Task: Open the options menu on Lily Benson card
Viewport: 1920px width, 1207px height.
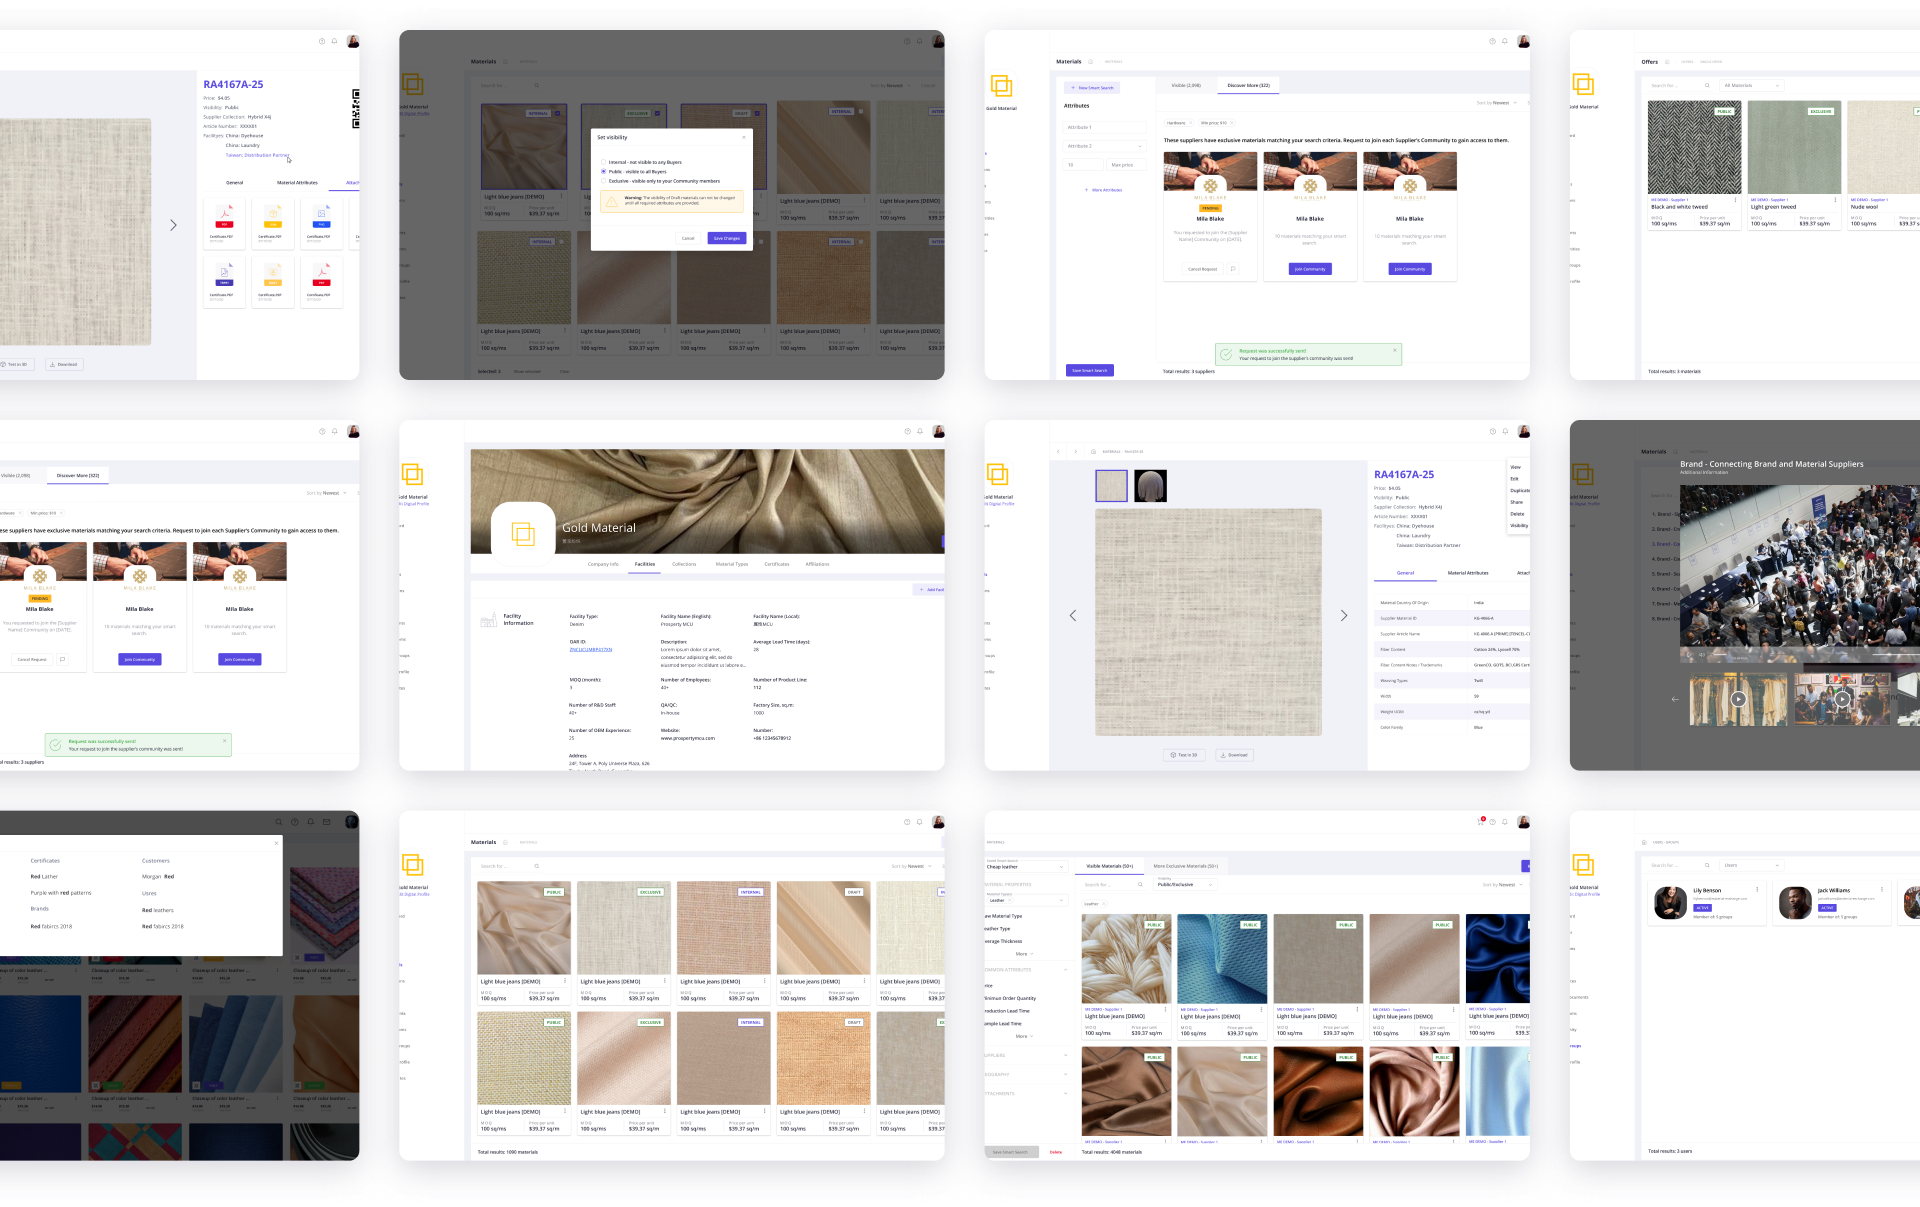Action: pyautogui.click(x=1757, y=889)
